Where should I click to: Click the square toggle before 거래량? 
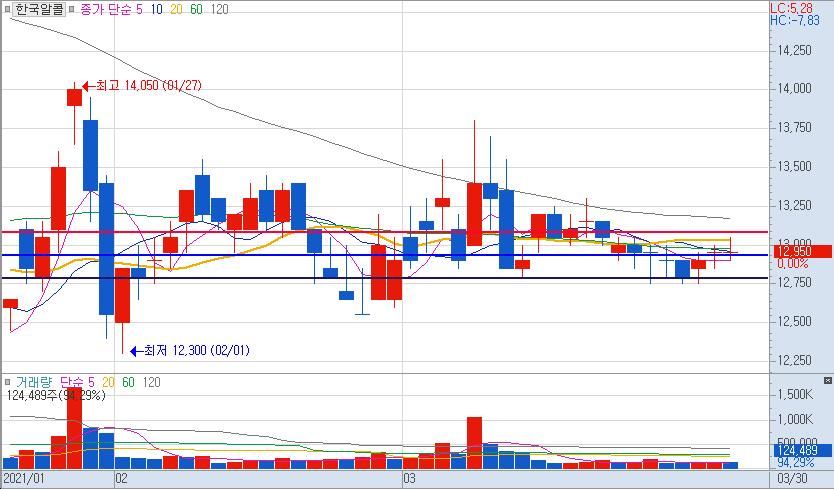pyautogui.click(x=7, y=382)
